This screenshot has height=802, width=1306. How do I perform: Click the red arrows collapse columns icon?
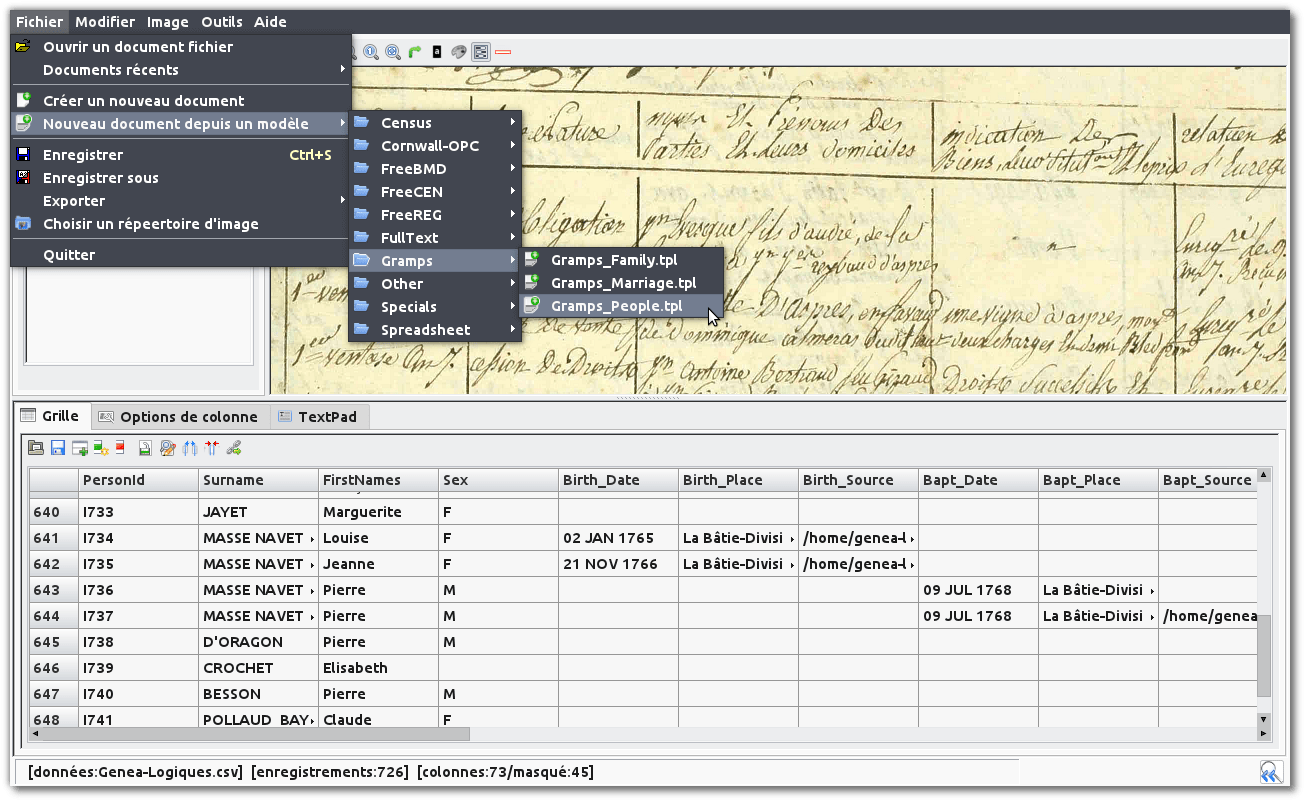tap(211, 448)
